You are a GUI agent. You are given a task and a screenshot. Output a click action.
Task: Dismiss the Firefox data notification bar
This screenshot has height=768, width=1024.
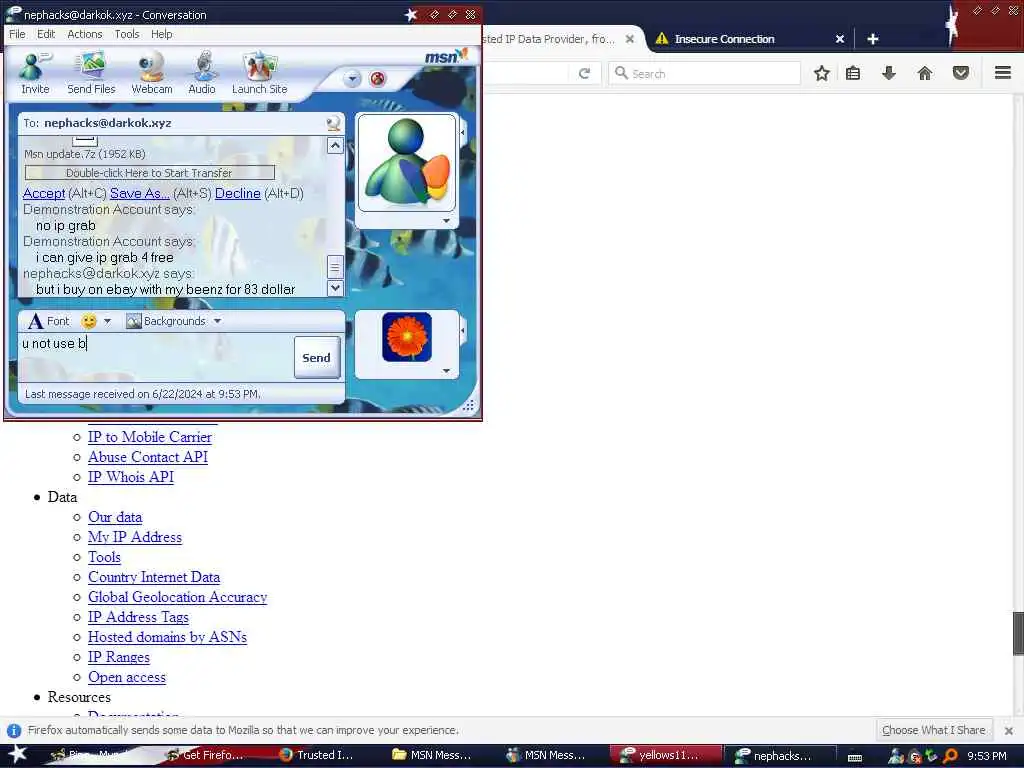1008,731
